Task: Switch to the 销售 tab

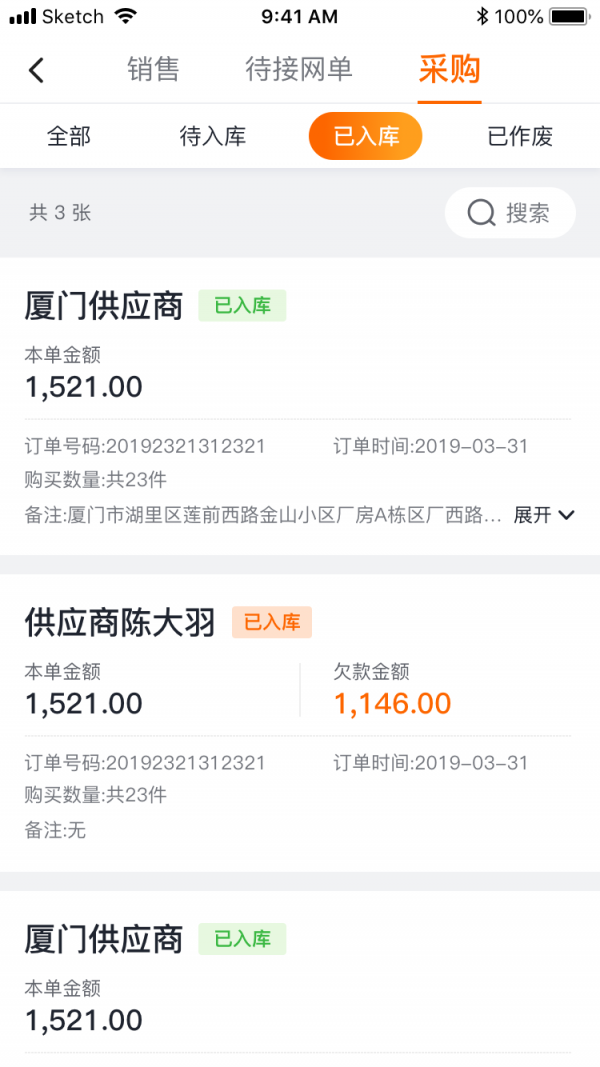Action: tap(152, 70)
